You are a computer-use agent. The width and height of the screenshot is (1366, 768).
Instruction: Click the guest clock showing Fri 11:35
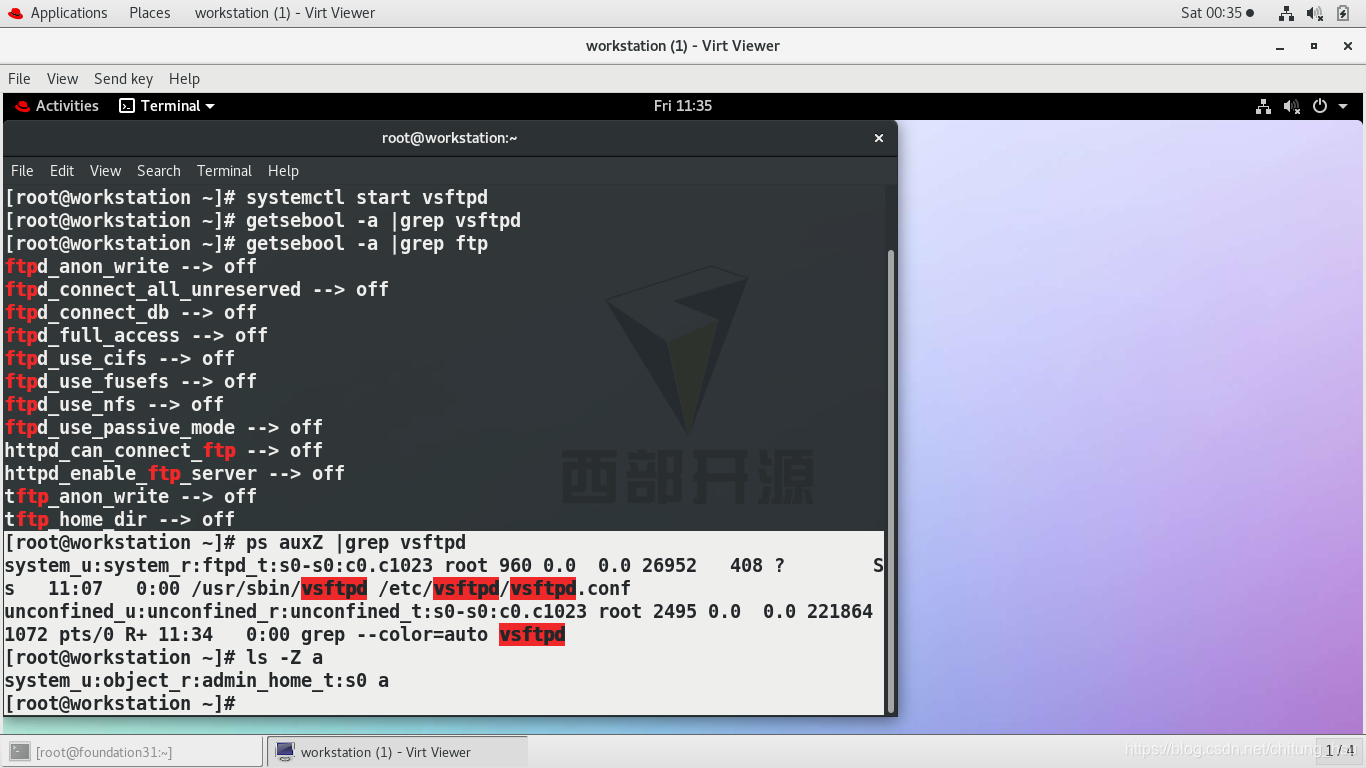tap(683, 106)
